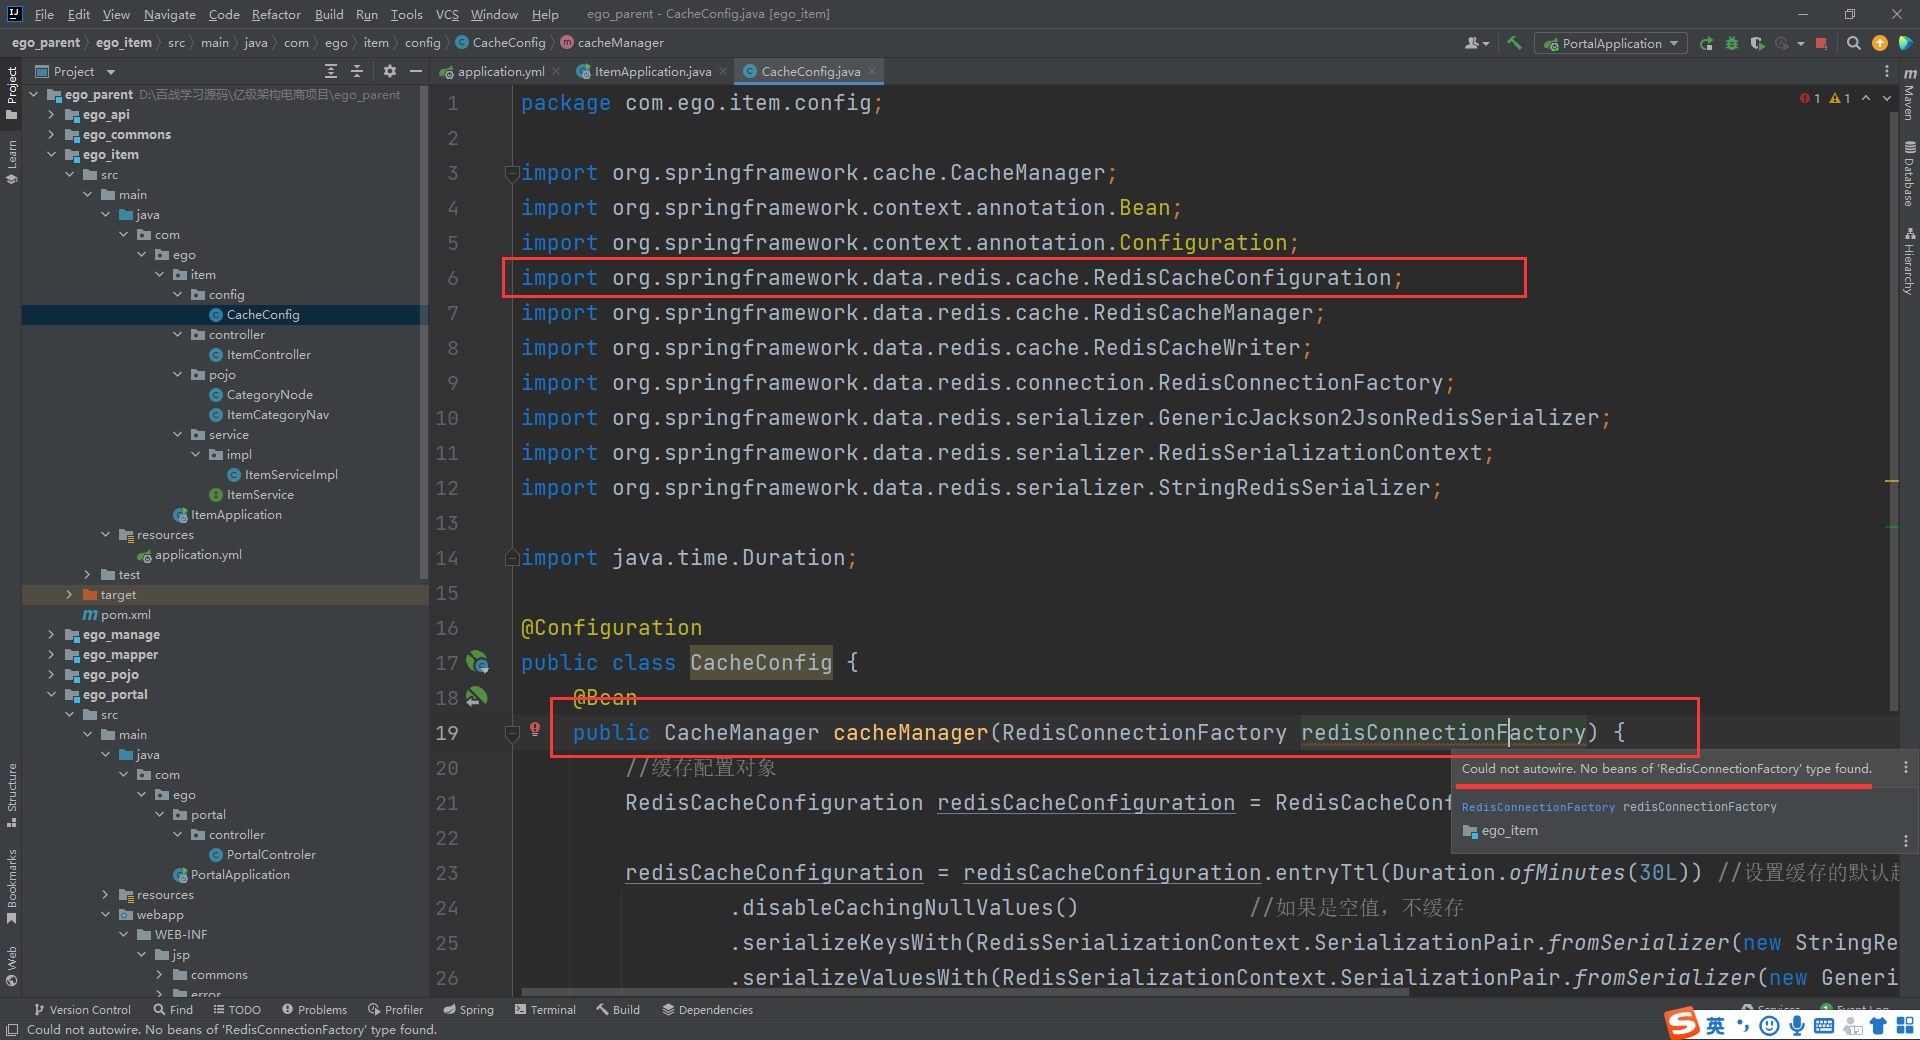This screenshot has width=1920, height=1040.
Task: Expand the target folder
Action: [69, 594]
